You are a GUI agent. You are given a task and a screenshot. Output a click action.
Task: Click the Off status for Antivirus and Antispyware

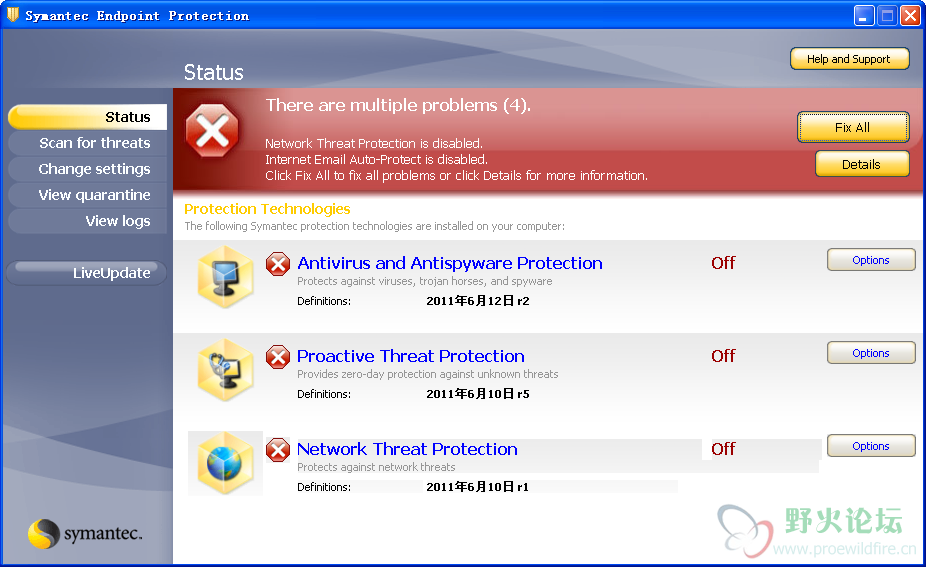(x=723, y=263)
